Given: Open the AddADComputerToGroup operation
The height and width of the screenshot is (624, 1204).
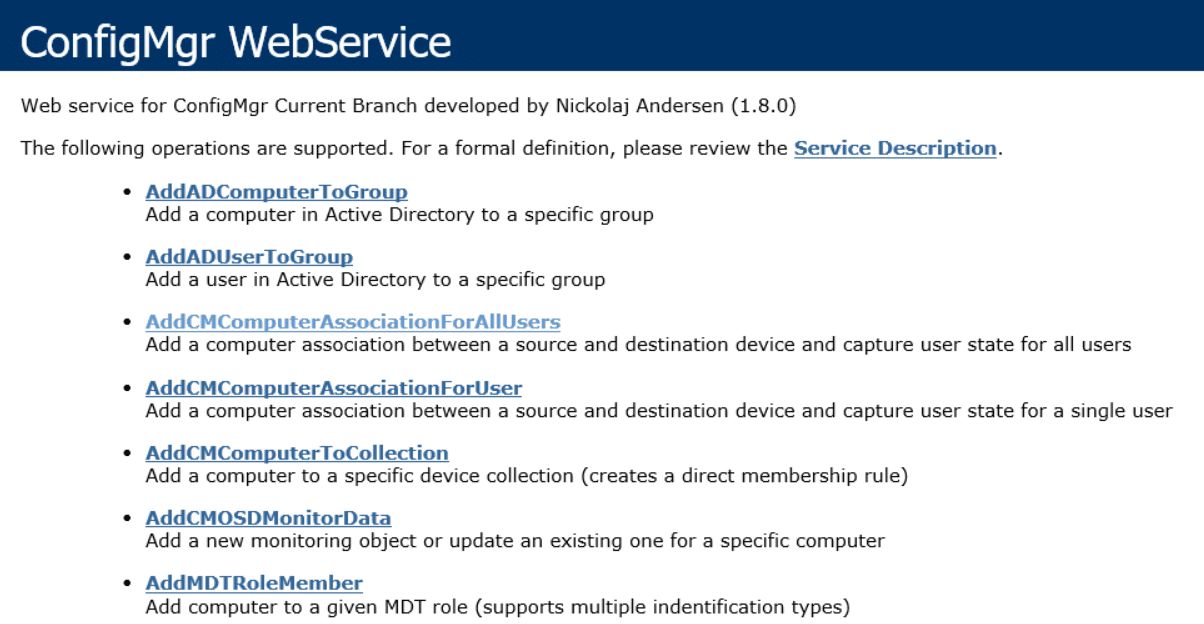Looking at the screenshot, I should click(276, 192).
